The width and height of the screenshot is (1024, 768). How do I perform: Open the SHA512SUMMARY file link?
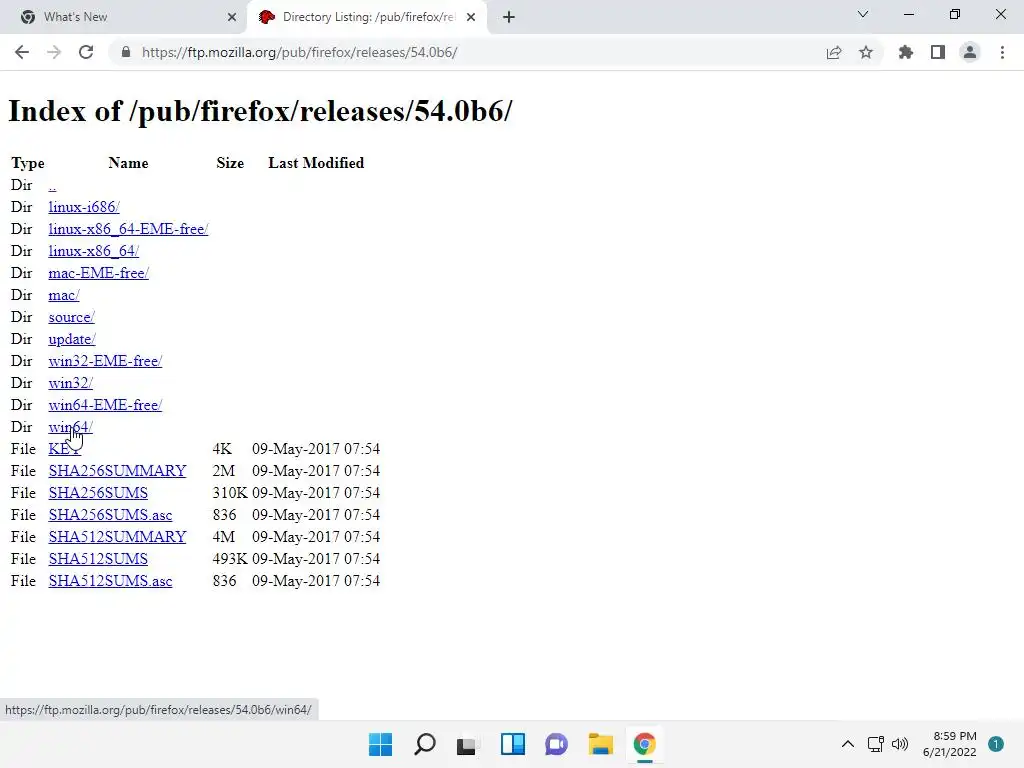click(117, 537)
